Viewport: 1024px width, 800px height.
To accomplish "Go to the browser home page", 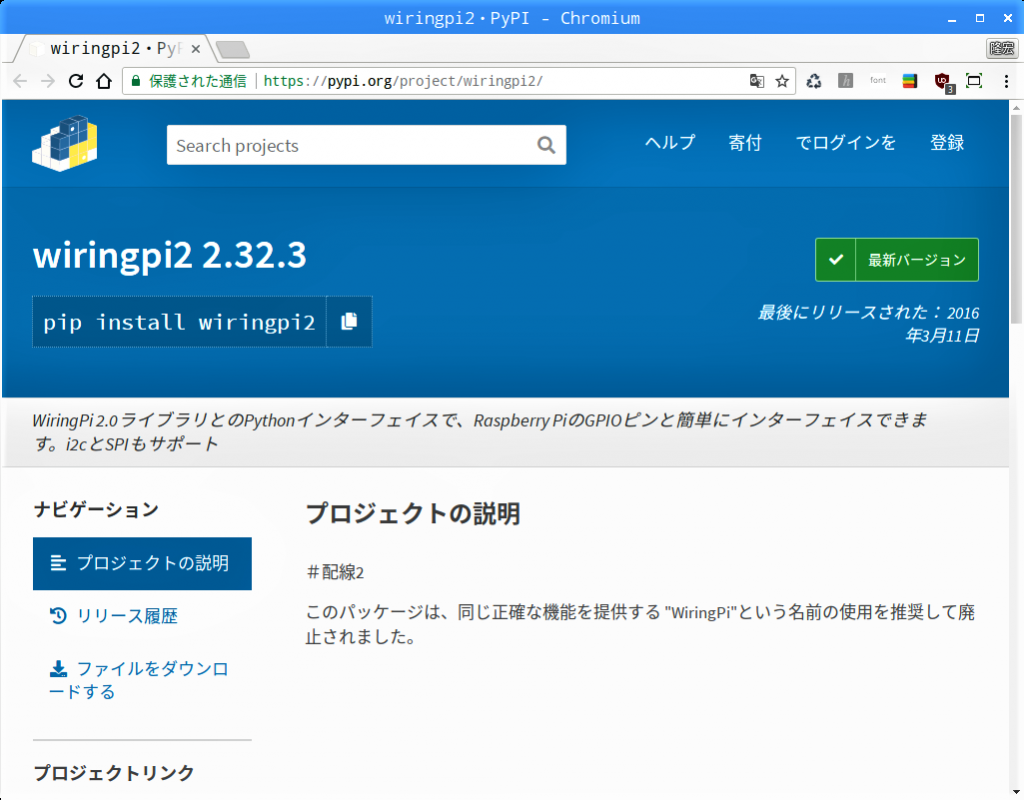I will tap(104, 81).
